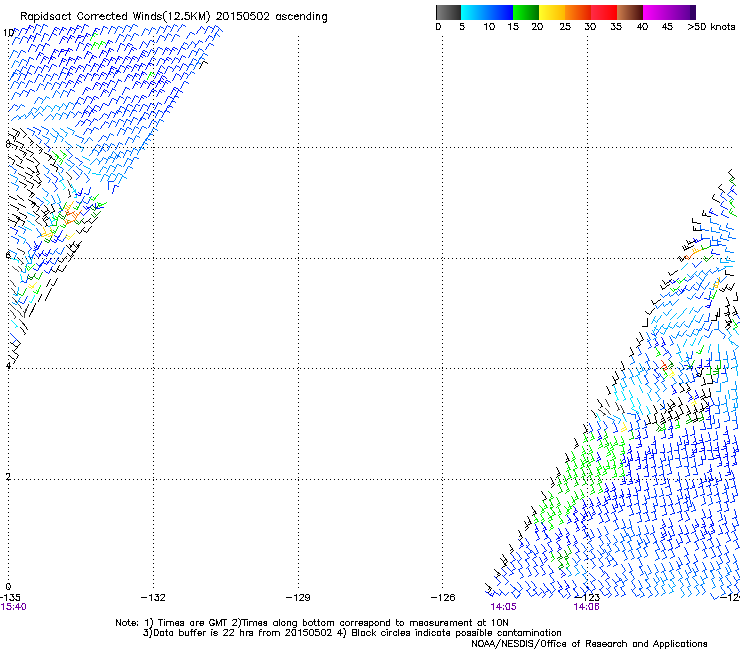
Task: Click the '10' latitude label on the left axis
Action: pos(8,33)
